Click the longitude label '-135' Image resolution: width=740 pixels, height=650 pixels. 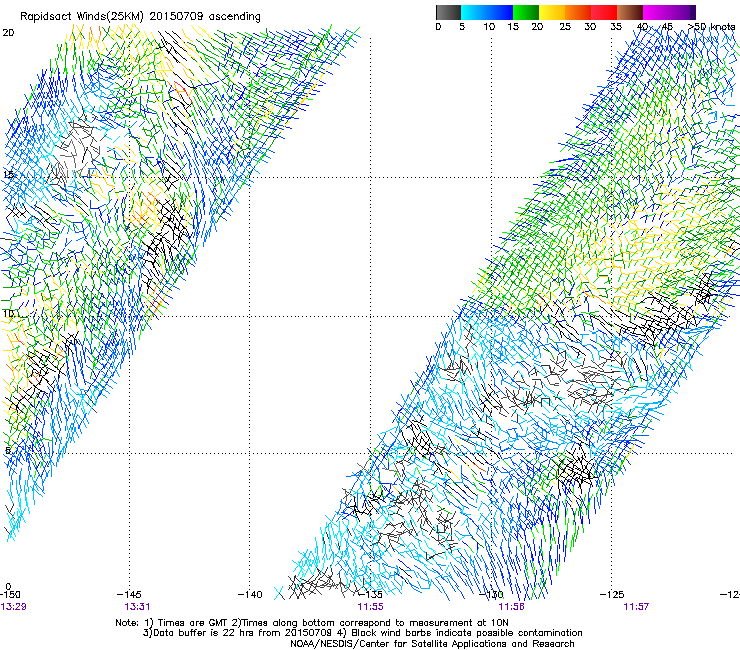tap(370, 595)
